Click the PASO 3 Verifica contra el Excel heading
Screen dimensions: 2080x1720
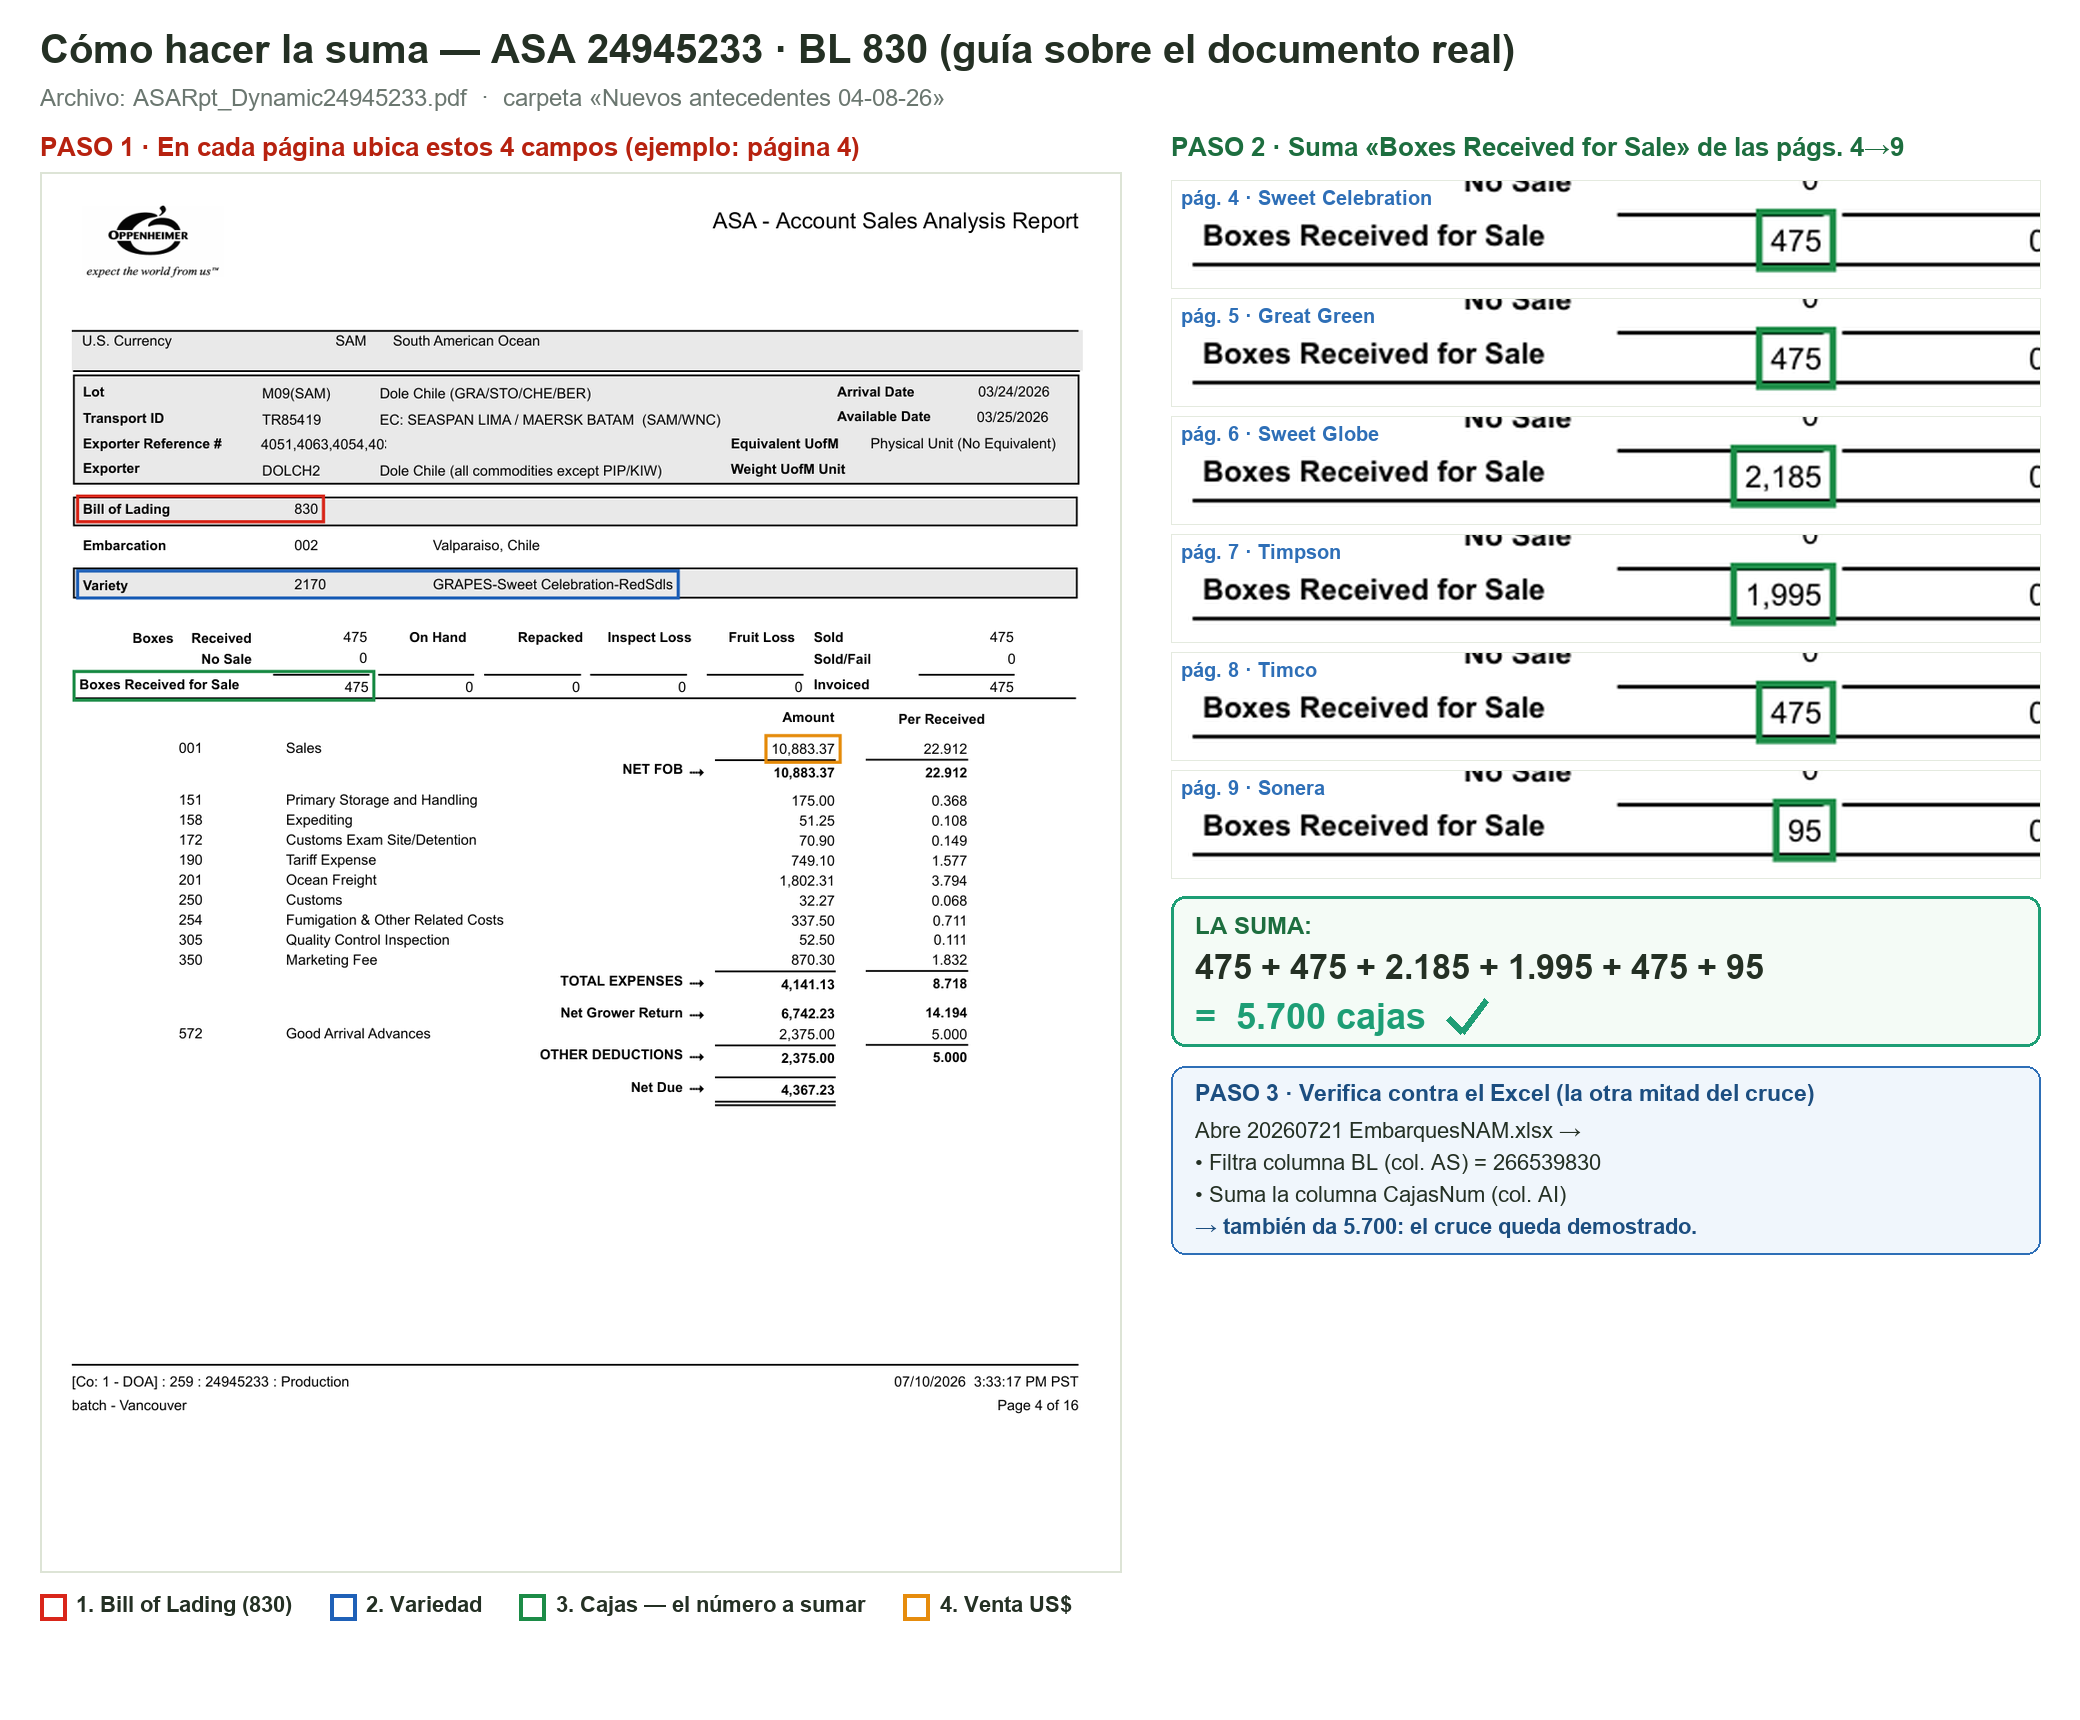pos(1504,1093)
